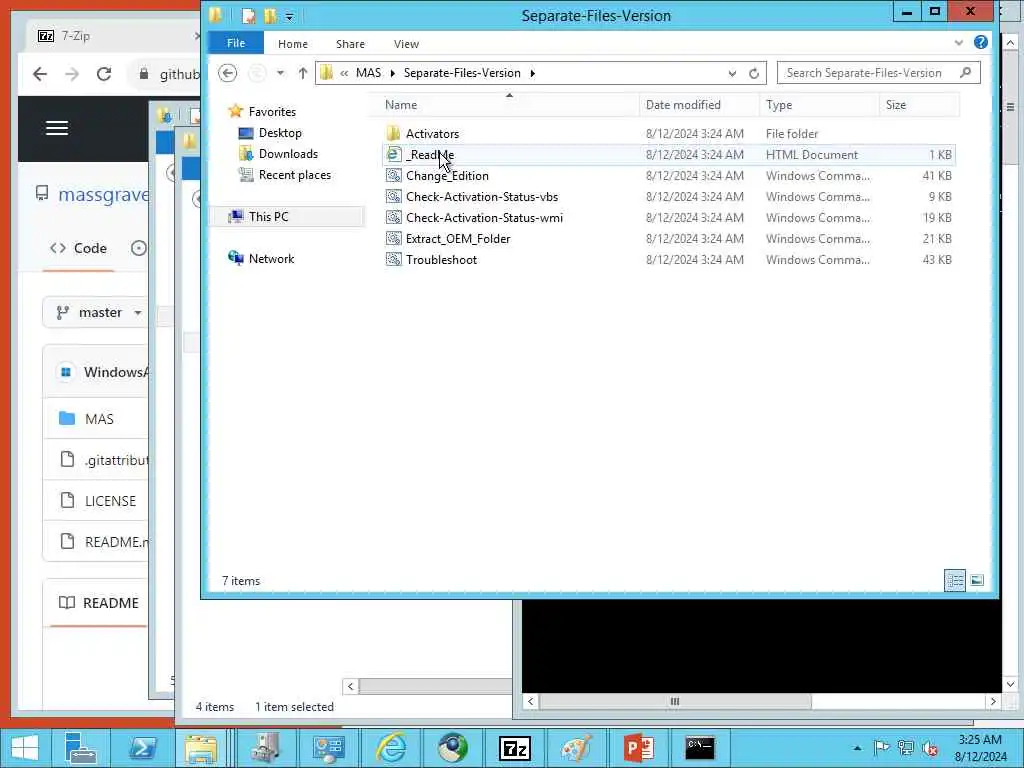Open MAS folder link on GitHub
This screenshot has height=768, width=1024.
tap(99, 419)
